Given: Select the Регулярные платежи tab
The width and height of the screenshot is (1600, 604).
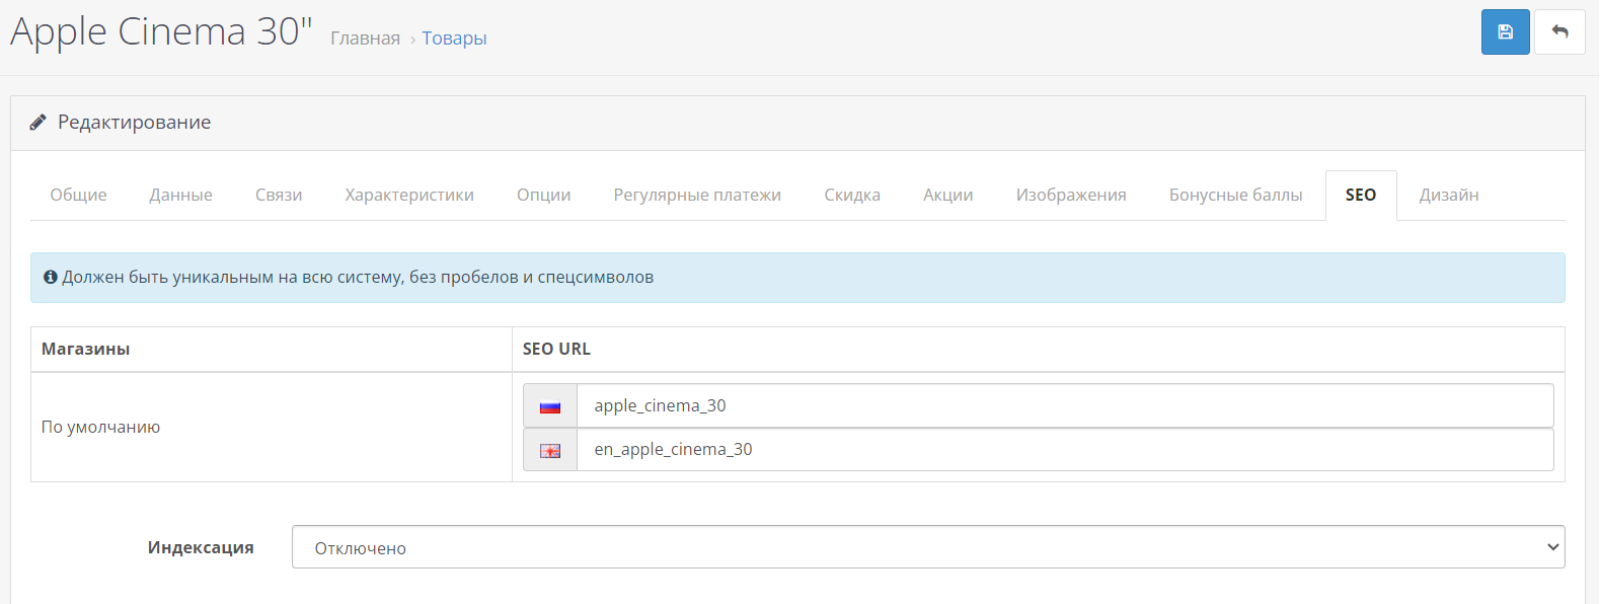Looking at the screenshot, I should tap(697, 195).
